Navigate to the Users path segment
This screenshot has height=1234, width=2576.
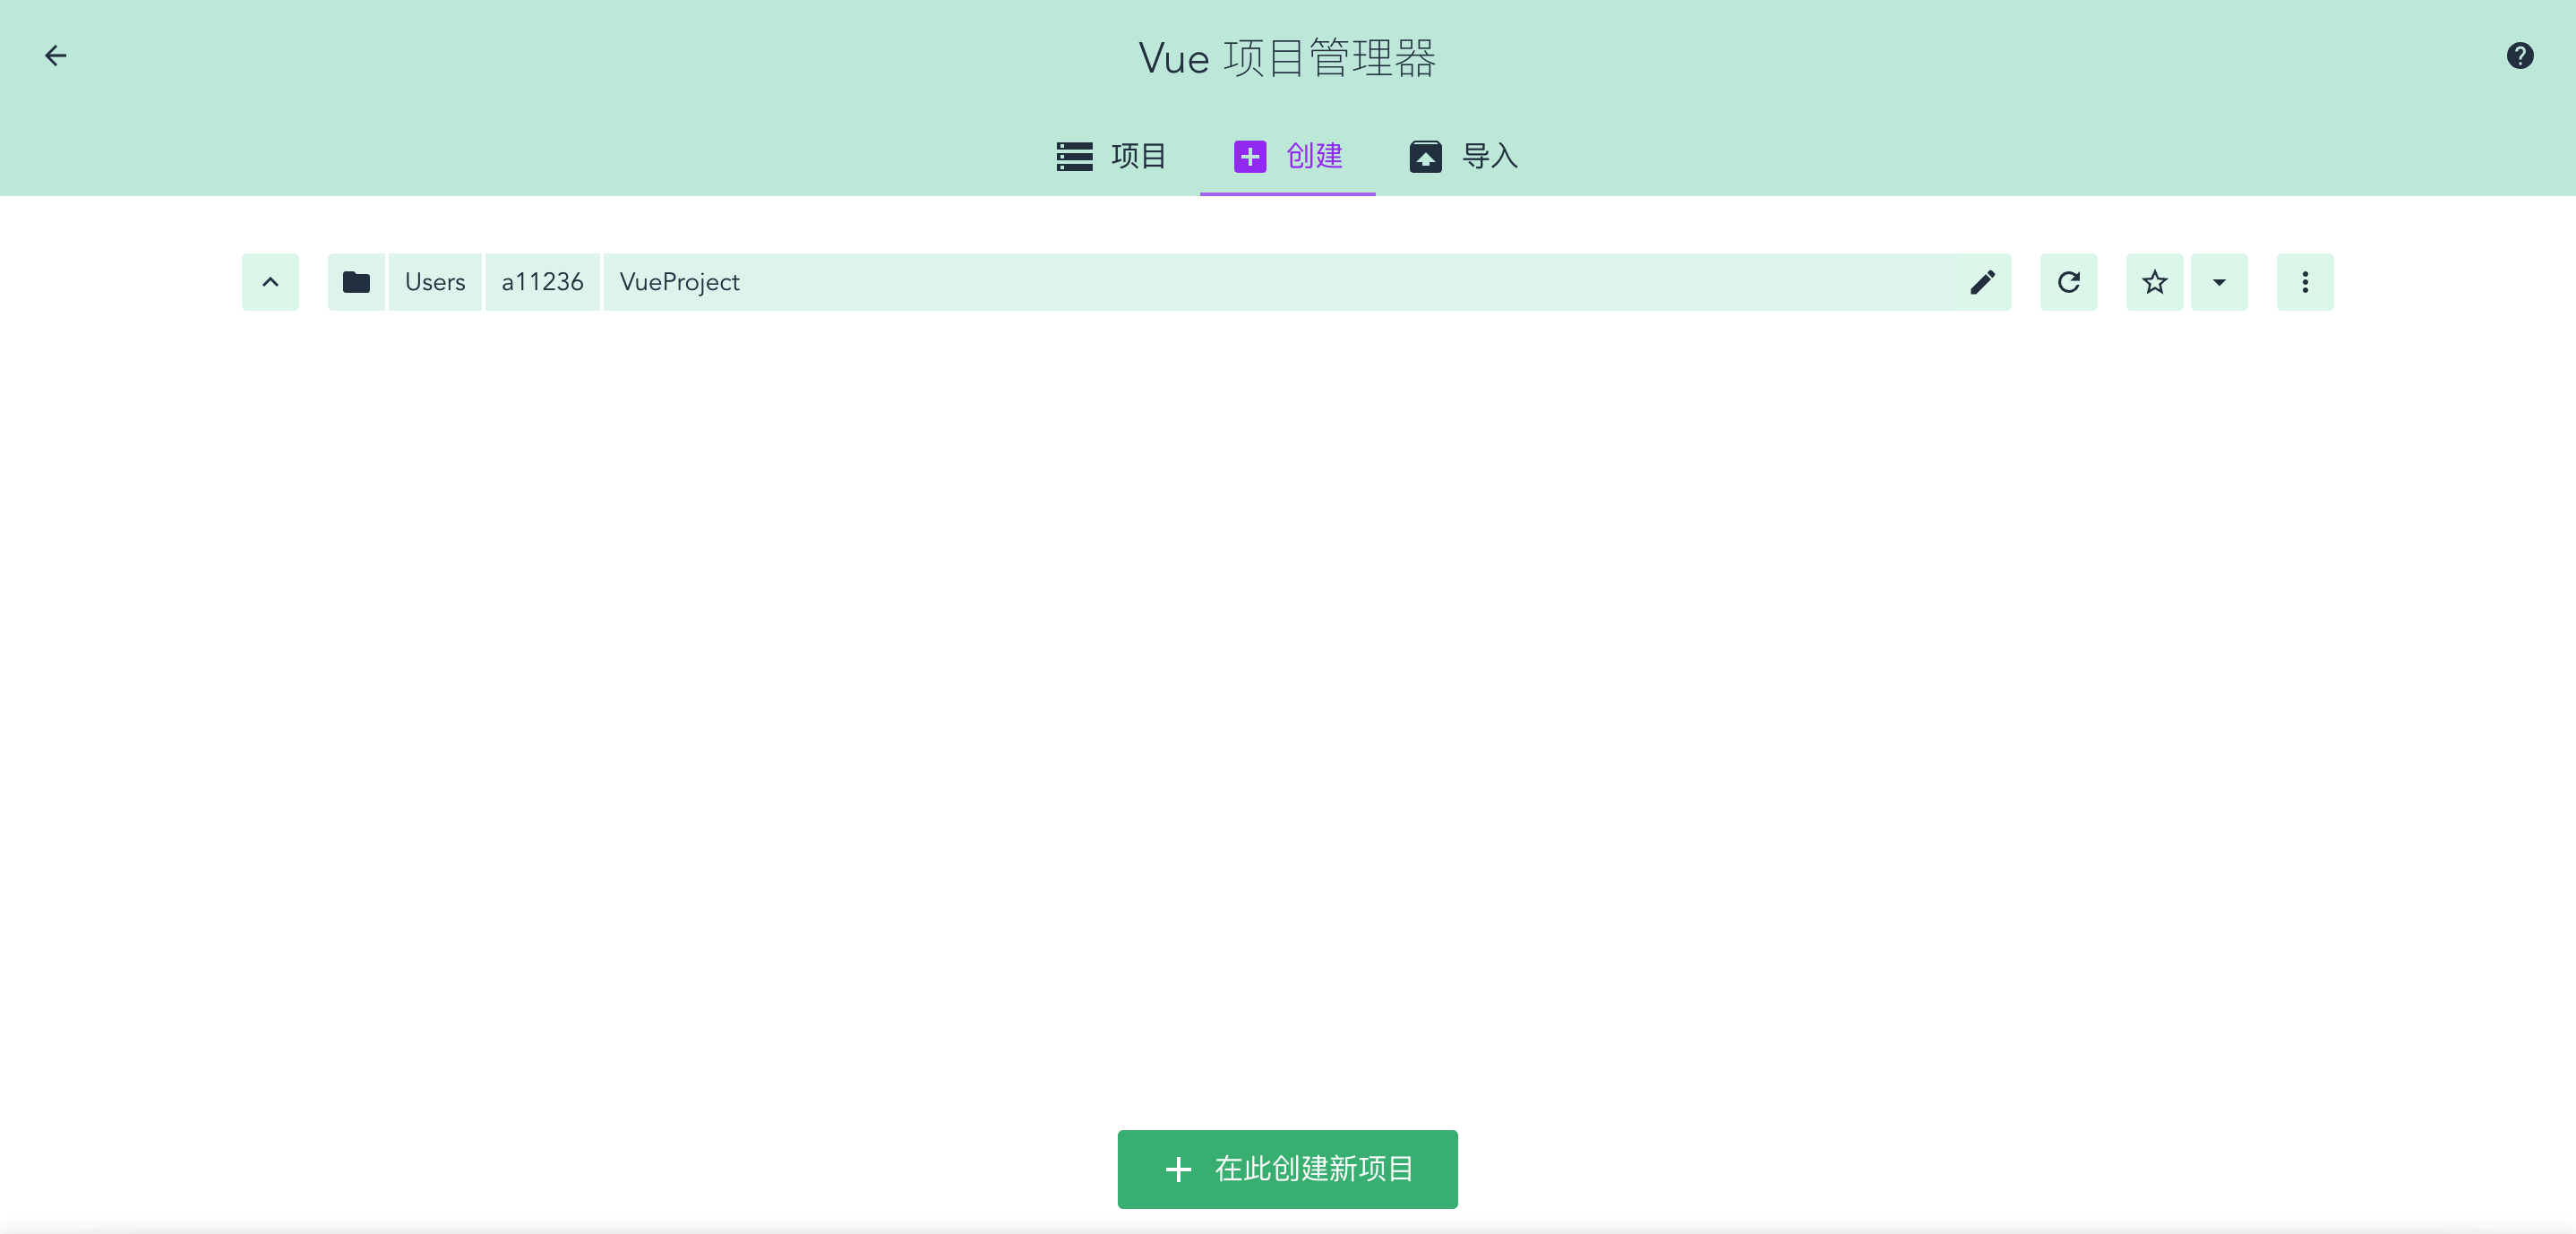(435, 282)
